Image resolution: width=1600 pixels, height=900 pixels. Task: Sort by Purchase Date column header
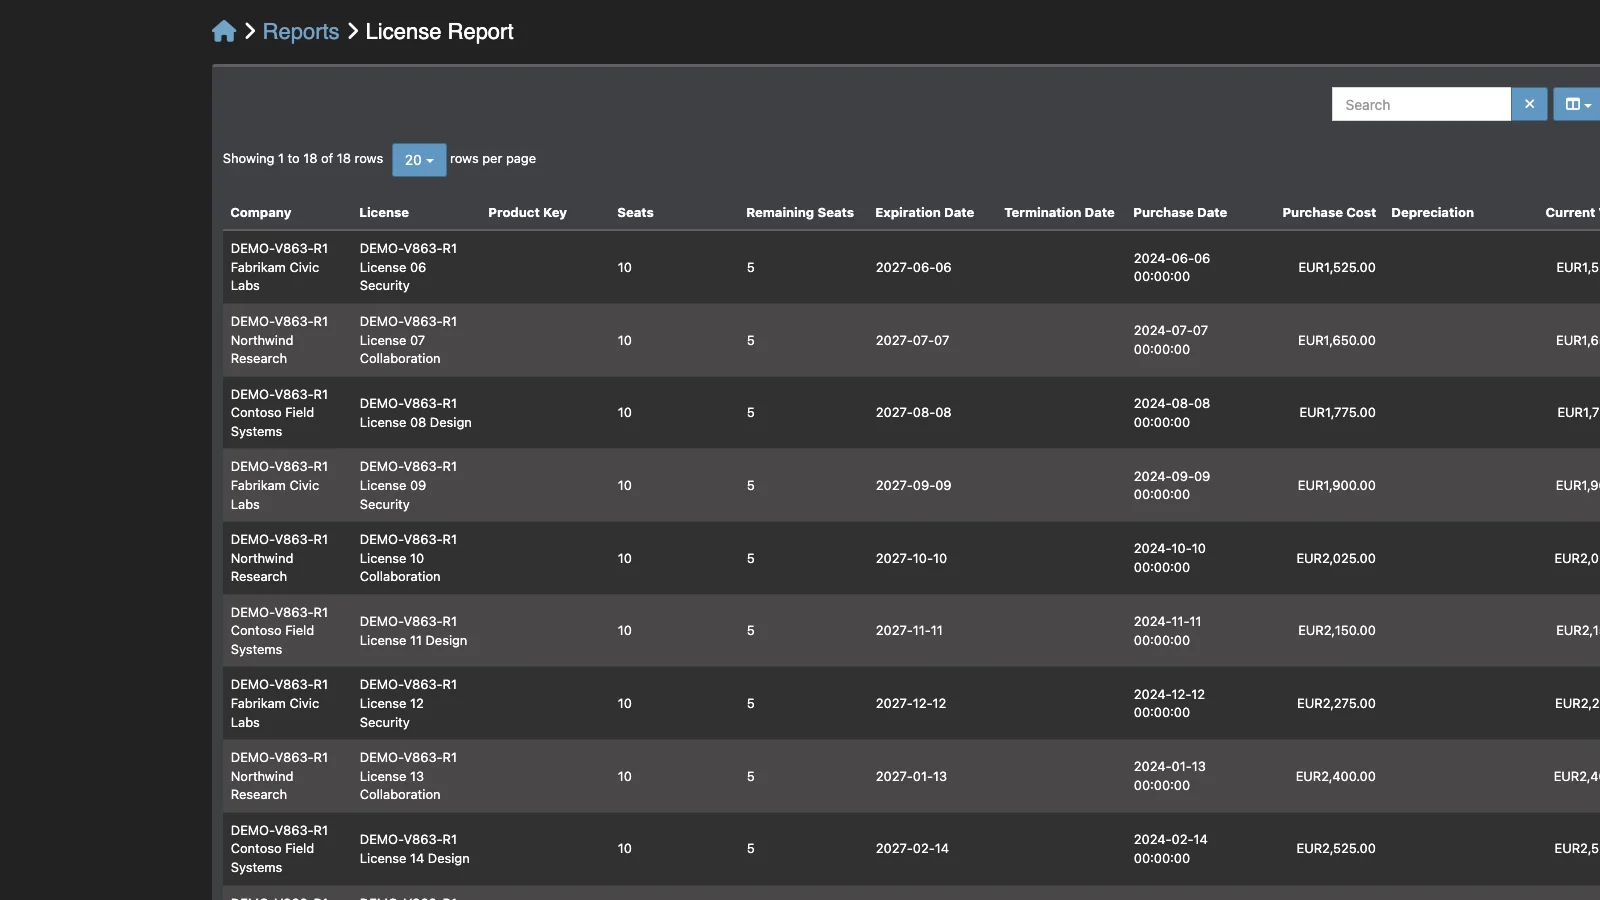[x=1180, y=213]
